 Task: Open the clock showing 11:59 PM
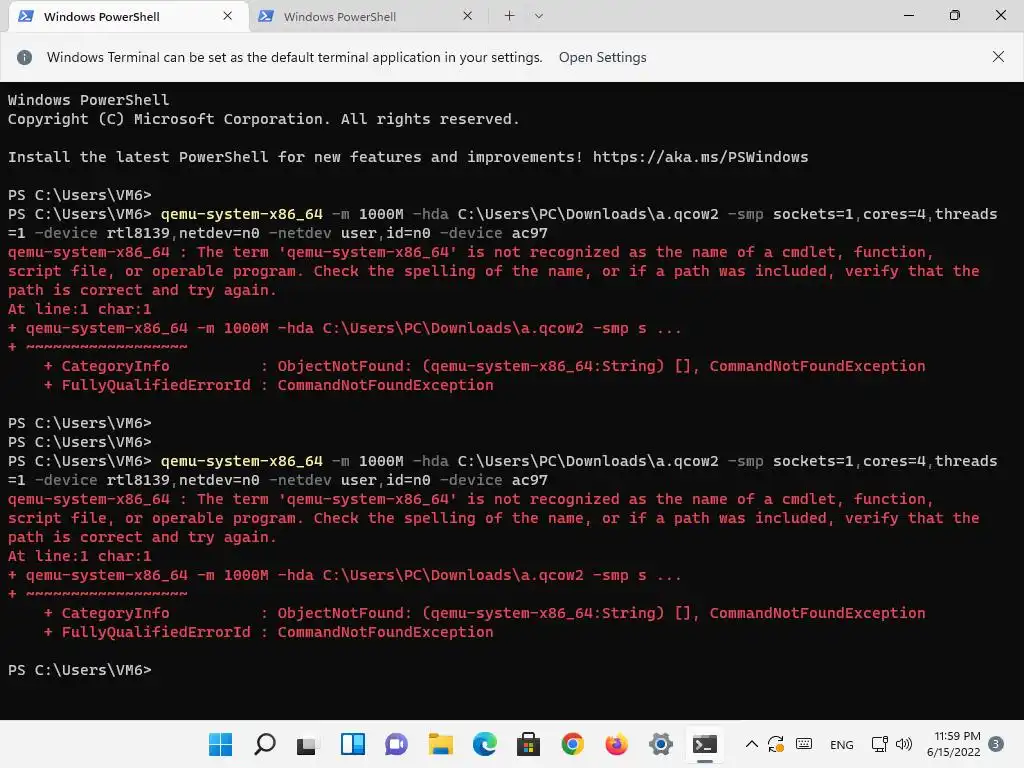click(953, 744)
